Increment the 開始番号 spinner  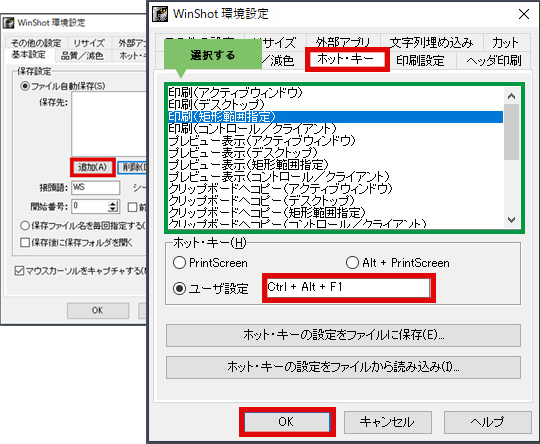coord(113,204)
